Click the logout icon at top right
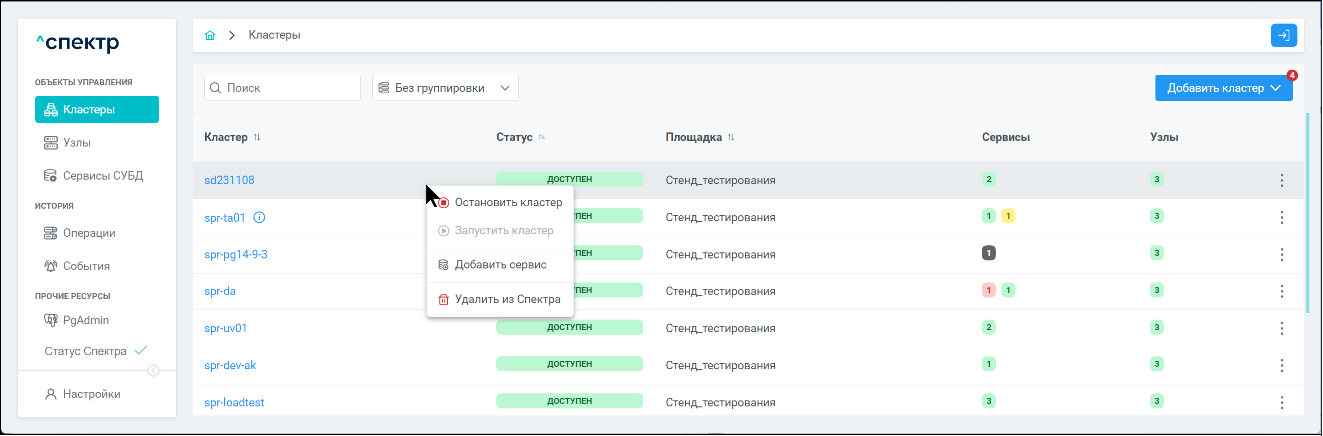1323x436 pixels. [1283, 35]
